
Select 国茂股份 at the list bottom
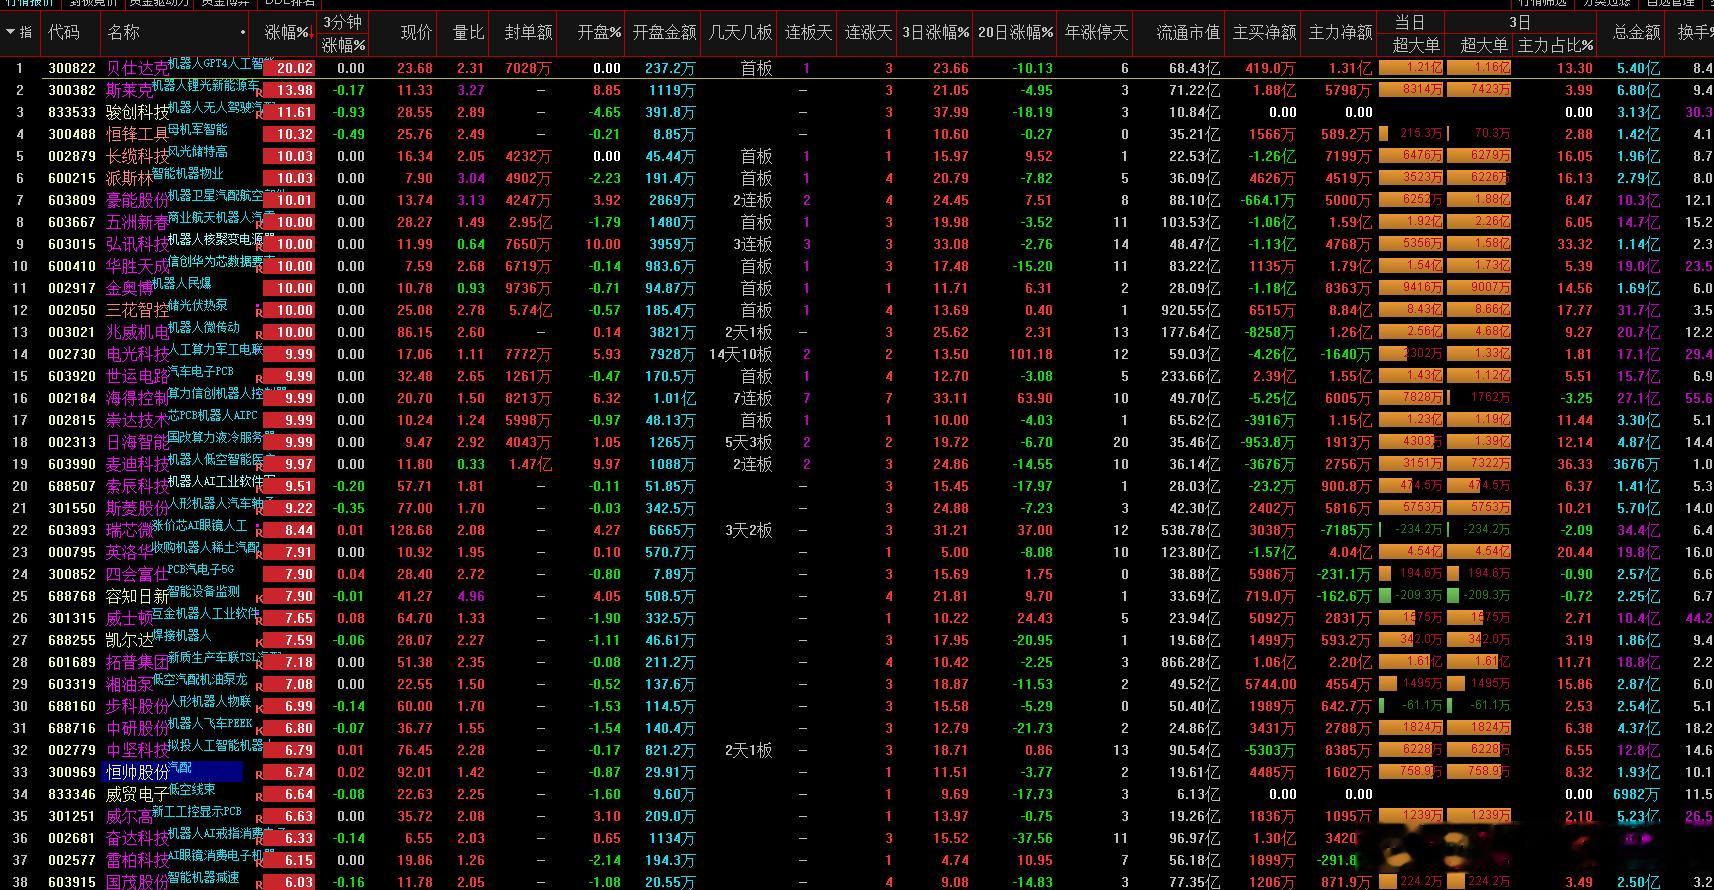pos(137,881)
